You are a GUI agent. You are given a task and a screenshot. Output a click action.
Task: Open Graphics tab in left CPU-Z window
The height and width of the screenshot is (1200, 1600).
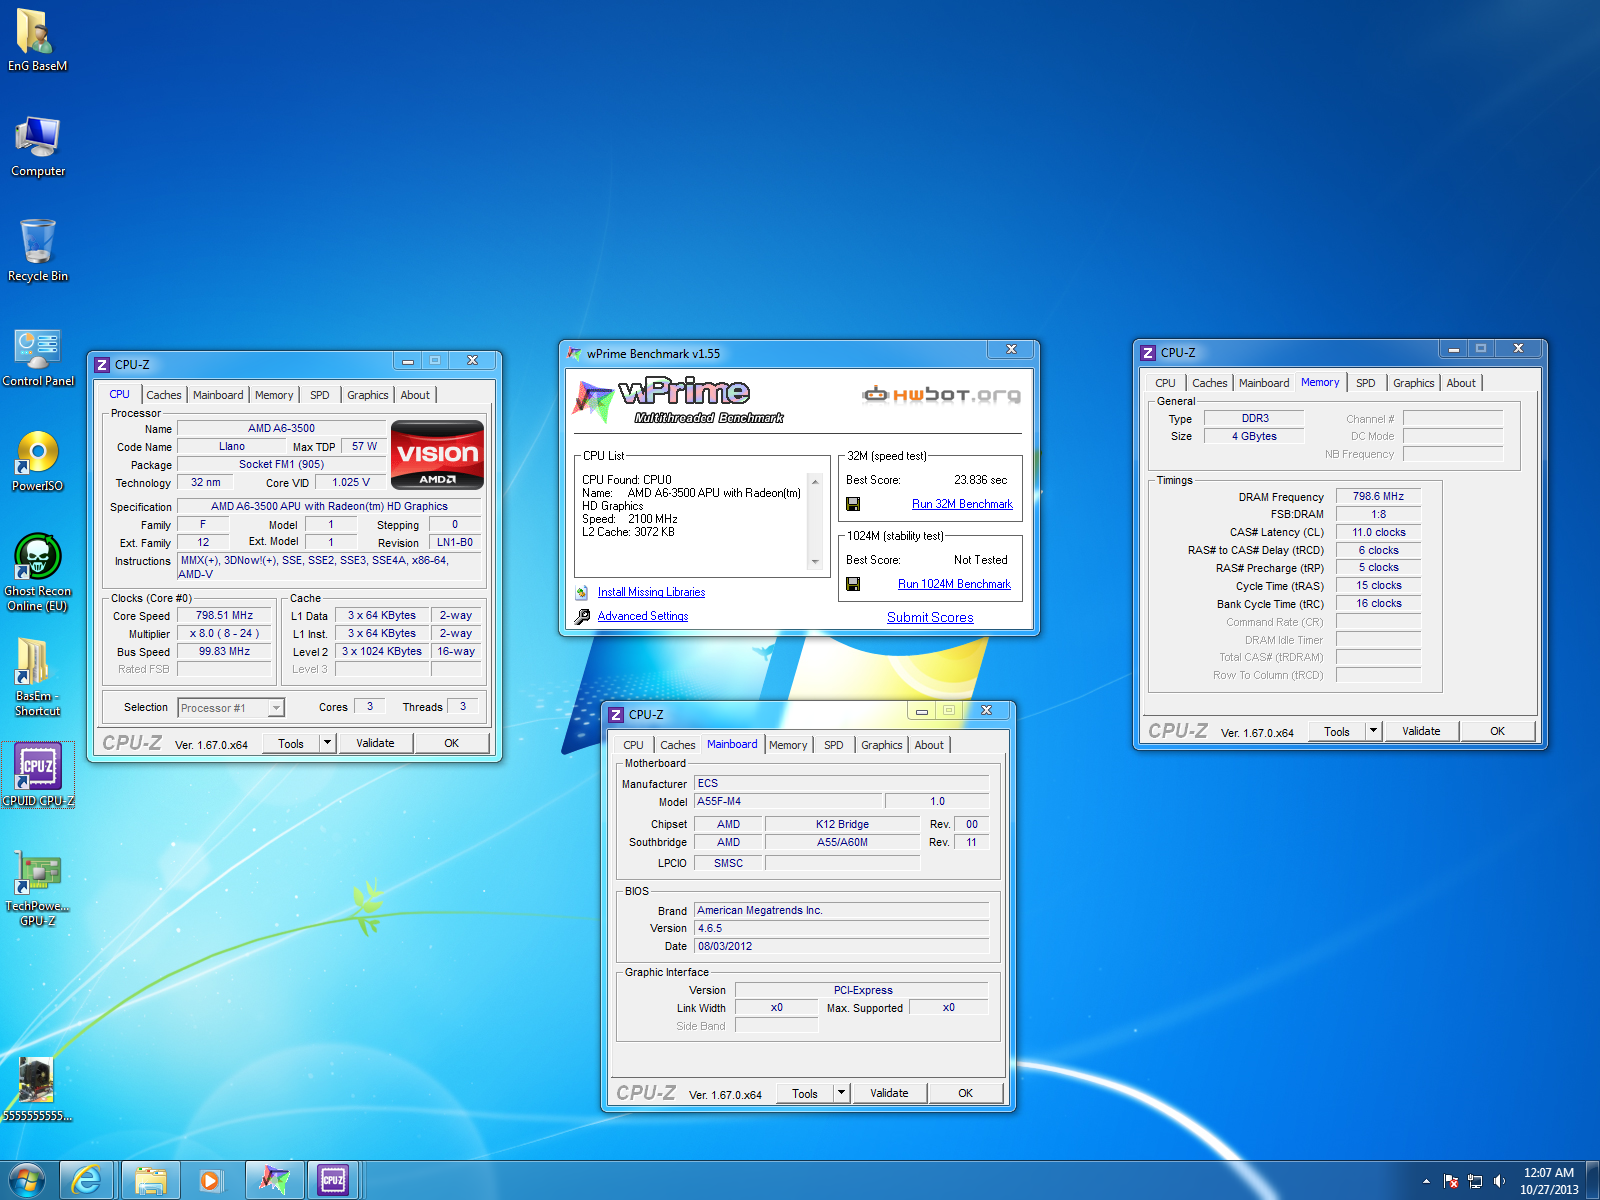368,395
